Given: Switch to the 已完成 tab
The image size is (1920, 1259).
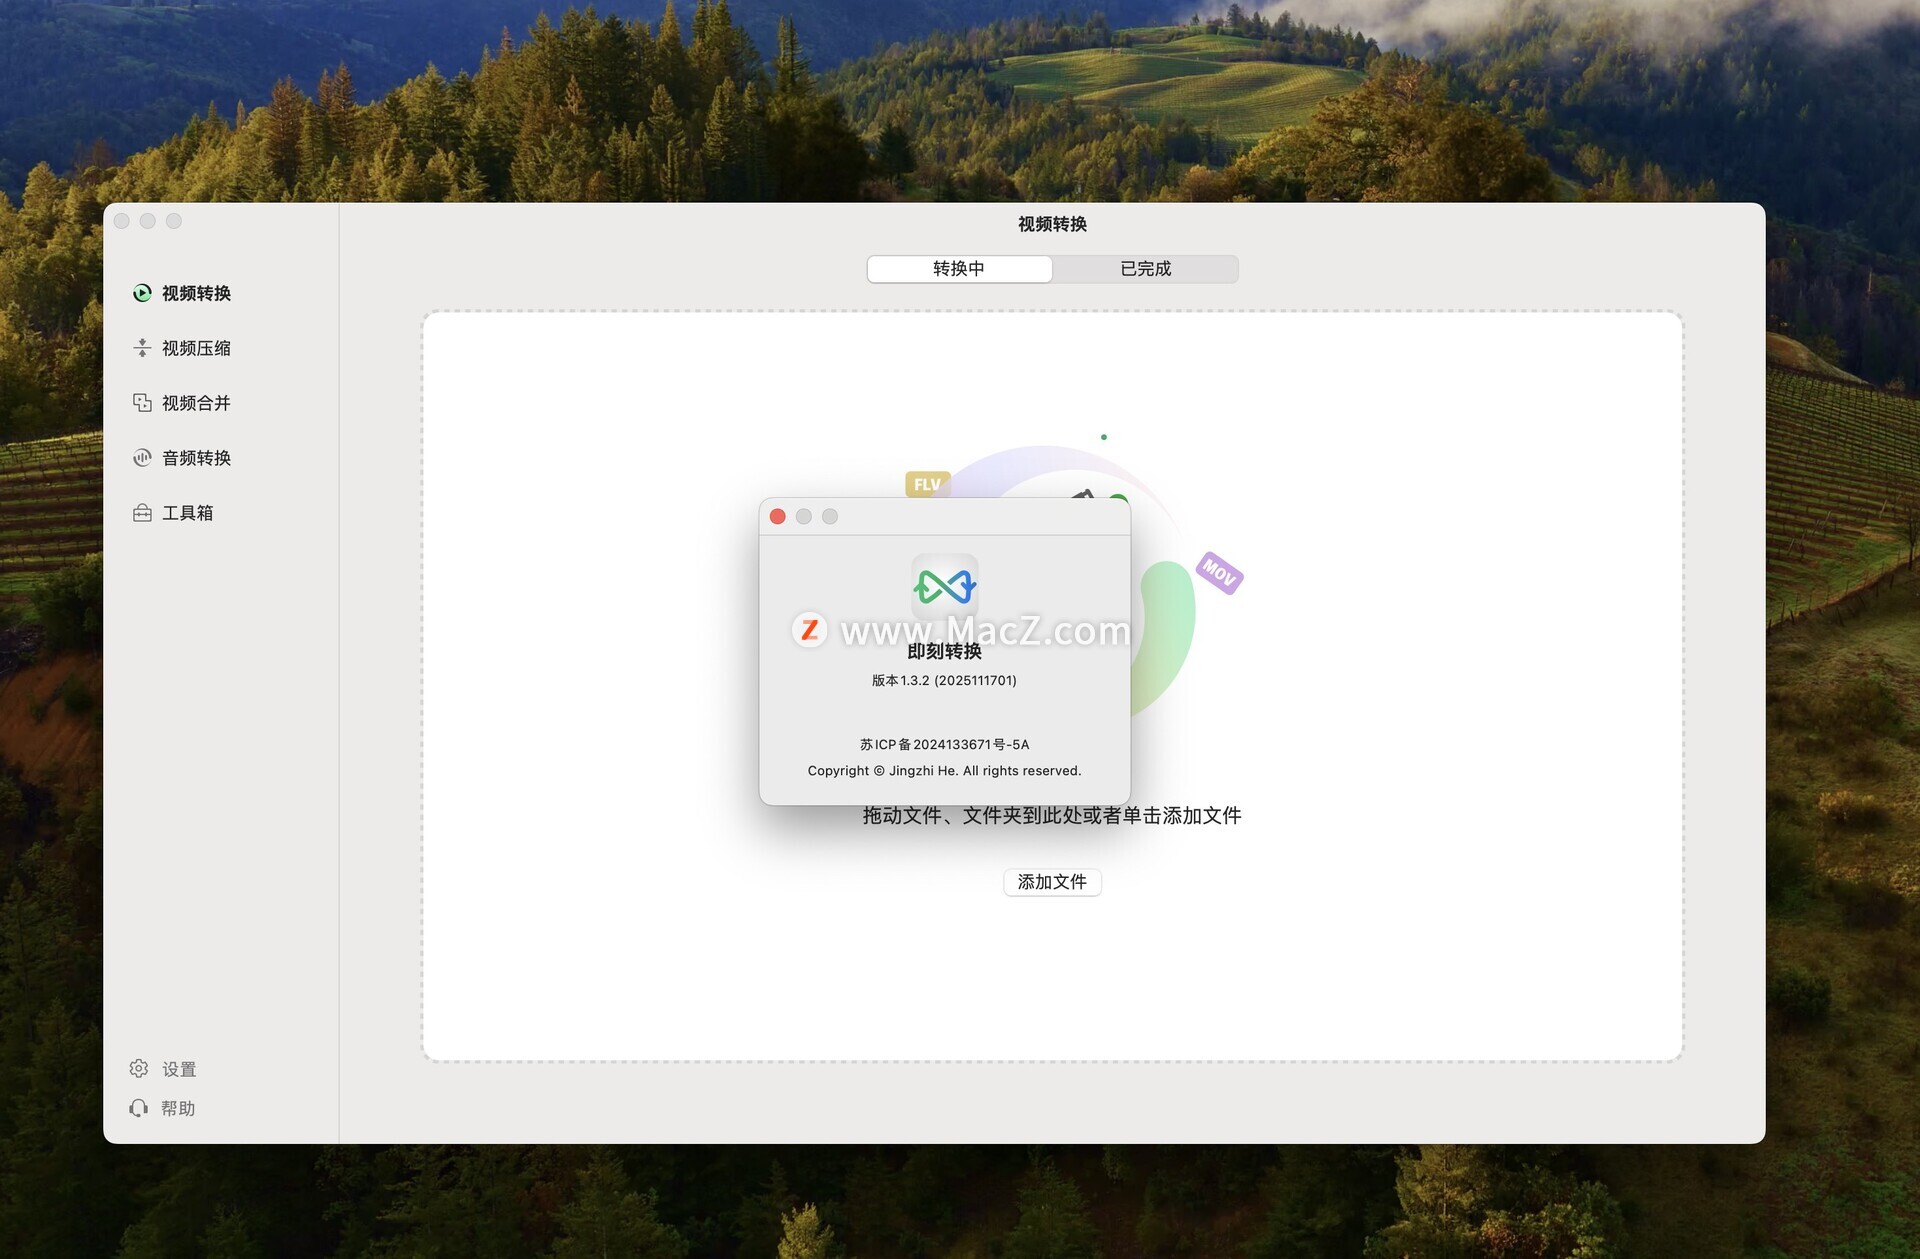Looking at the screenshot, I should coord(1145,269).
